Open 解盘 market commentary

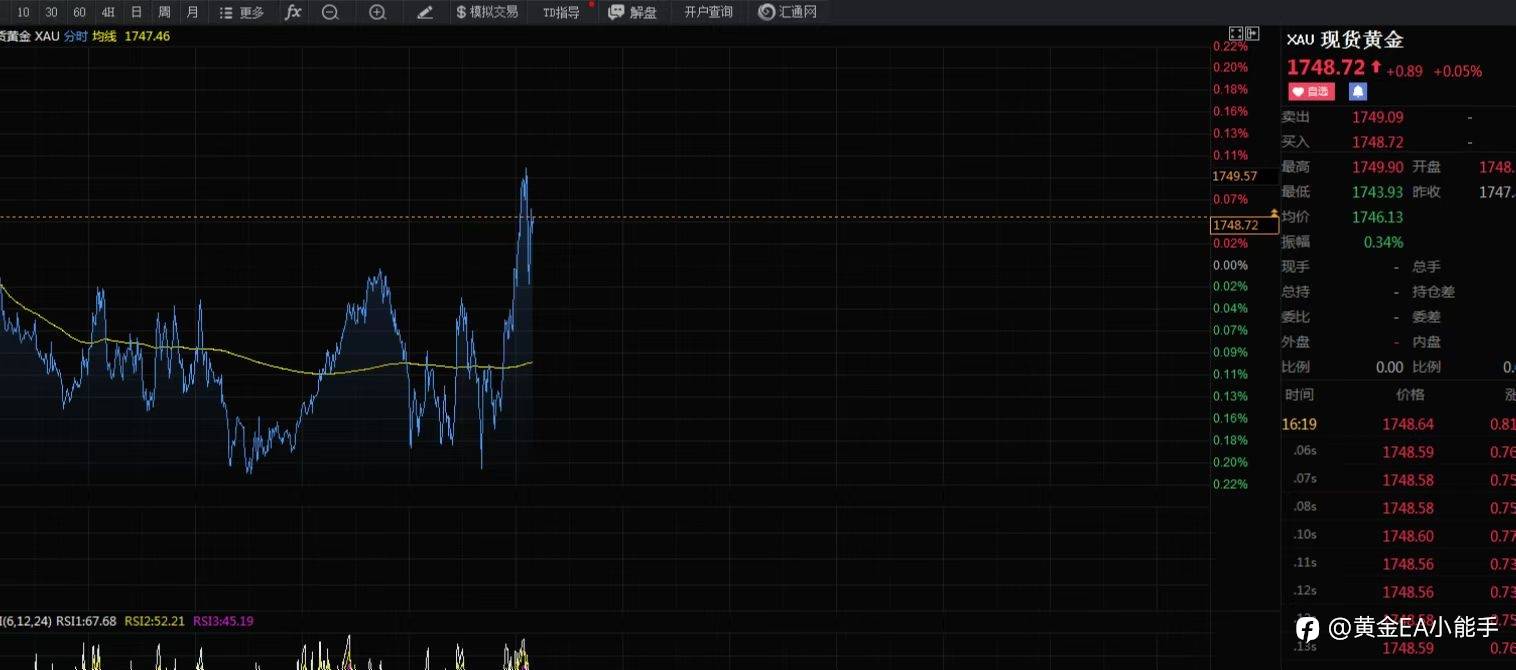(x=633, y=12)
